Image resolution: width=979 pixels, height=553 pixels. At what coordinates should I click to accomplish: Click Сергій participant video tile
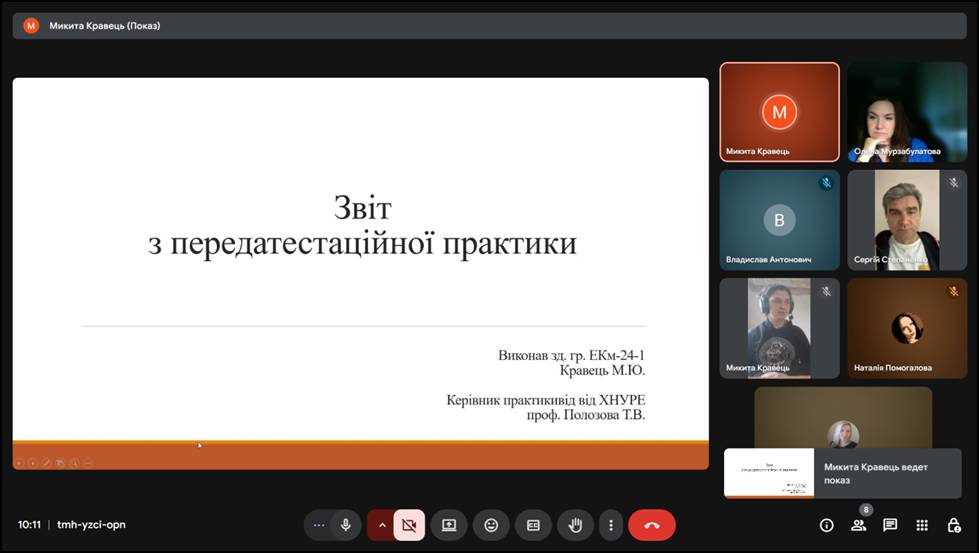pyautogui.click(x=907, y=220)
